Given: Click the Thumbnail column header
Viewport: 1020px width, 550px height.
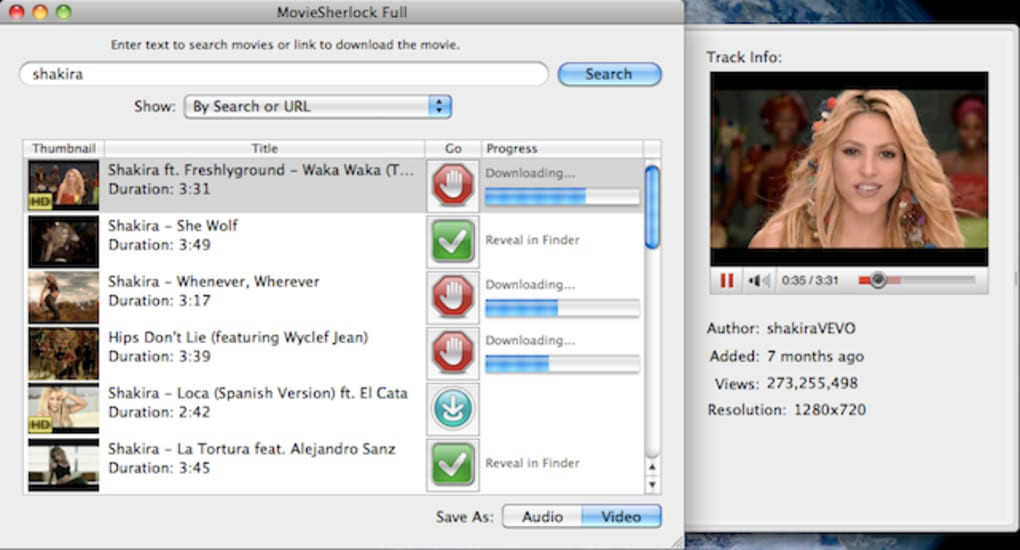Looking at the screenshot, I should pos(64,148).
